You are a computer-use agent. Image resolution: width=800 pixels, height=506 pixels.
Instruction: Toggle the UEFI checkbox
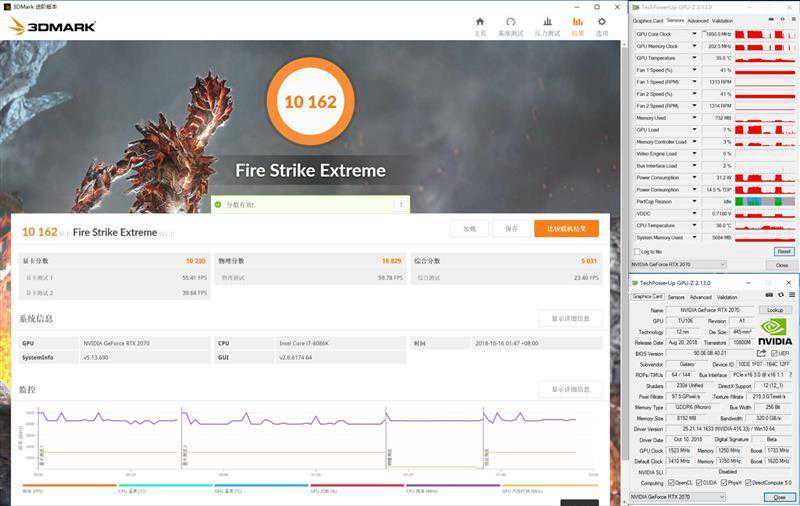[x=775, y=353]
